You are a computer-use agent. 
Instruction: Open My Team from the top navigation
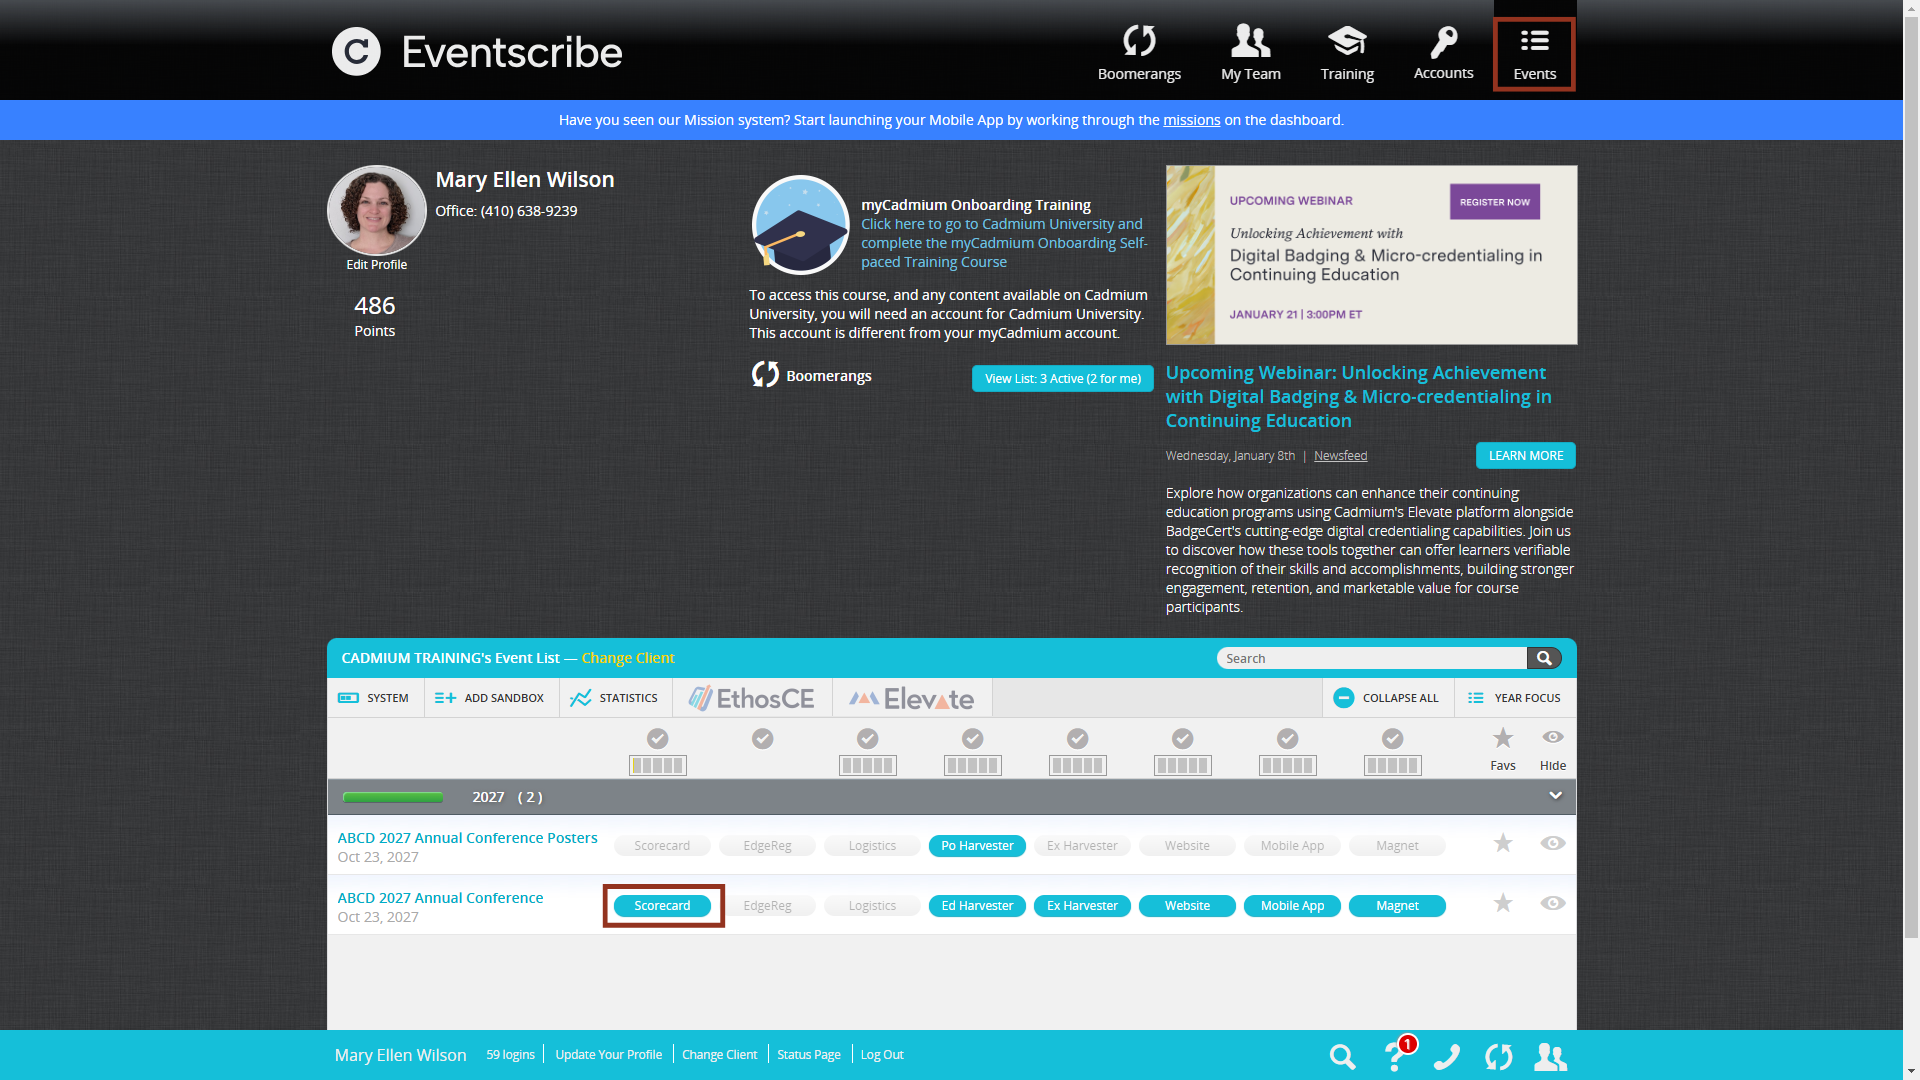[1250, 52]
